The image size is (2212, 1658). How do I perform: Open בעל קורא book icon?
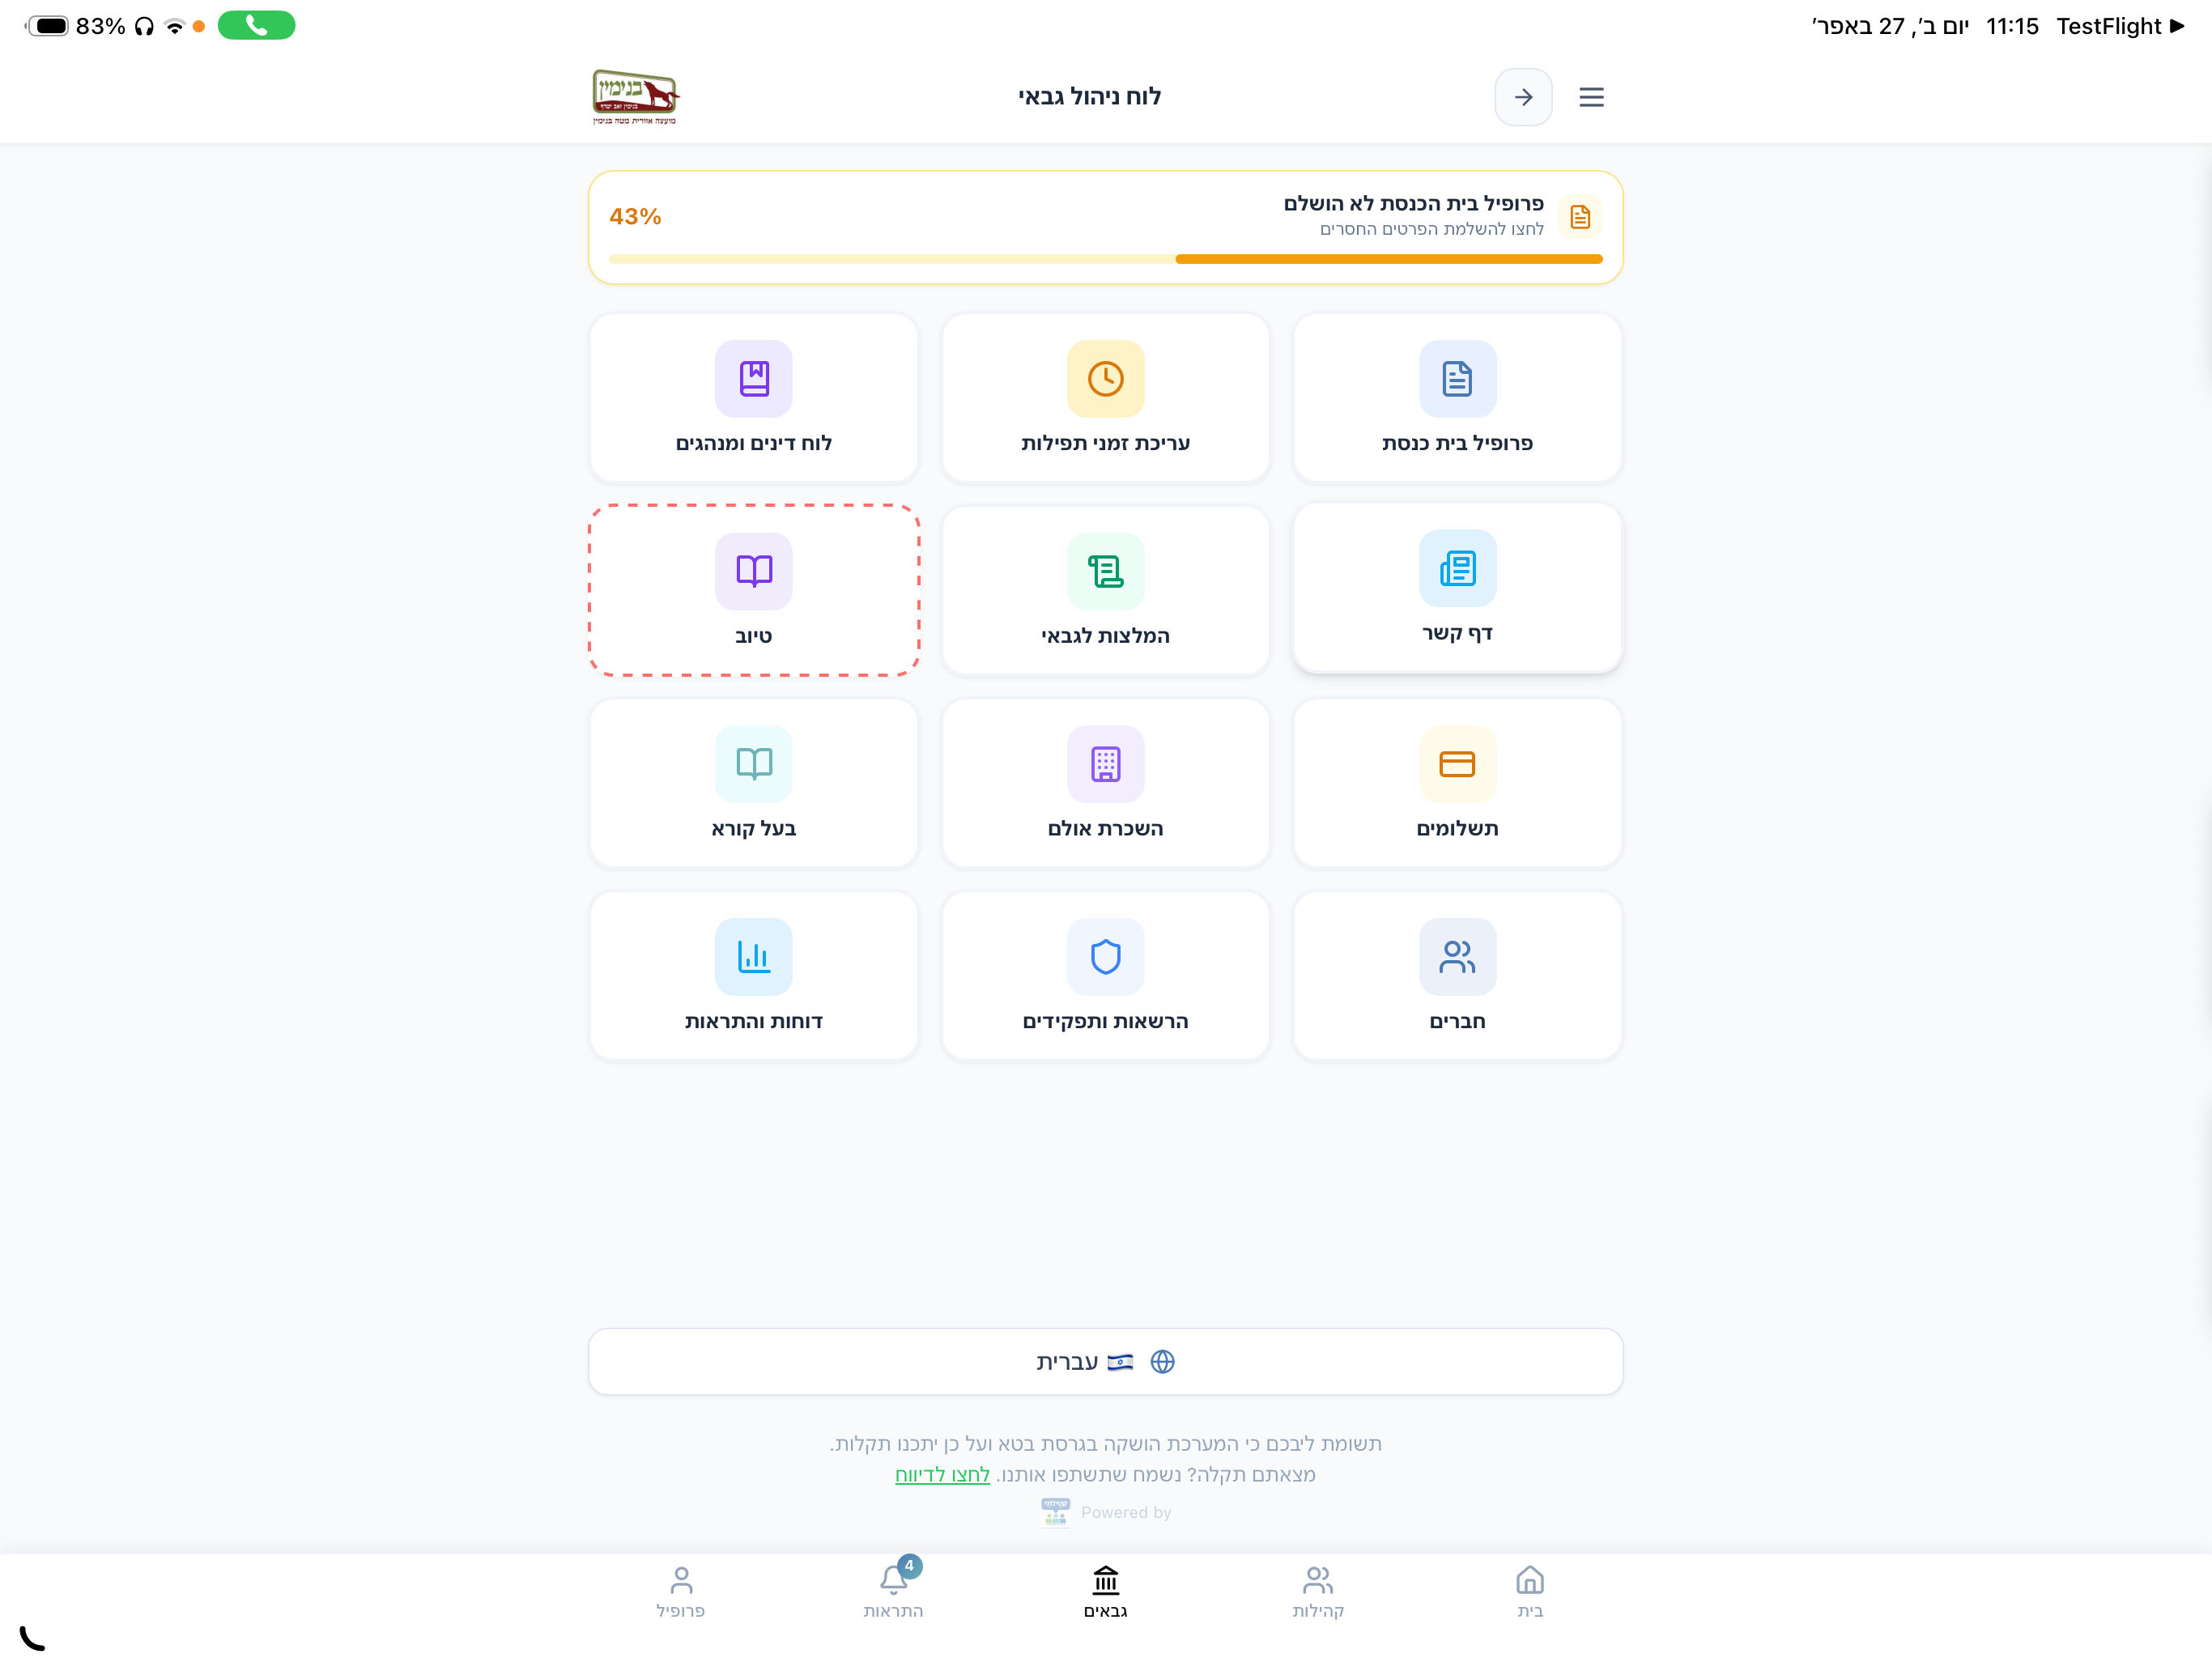click(754, 764)
